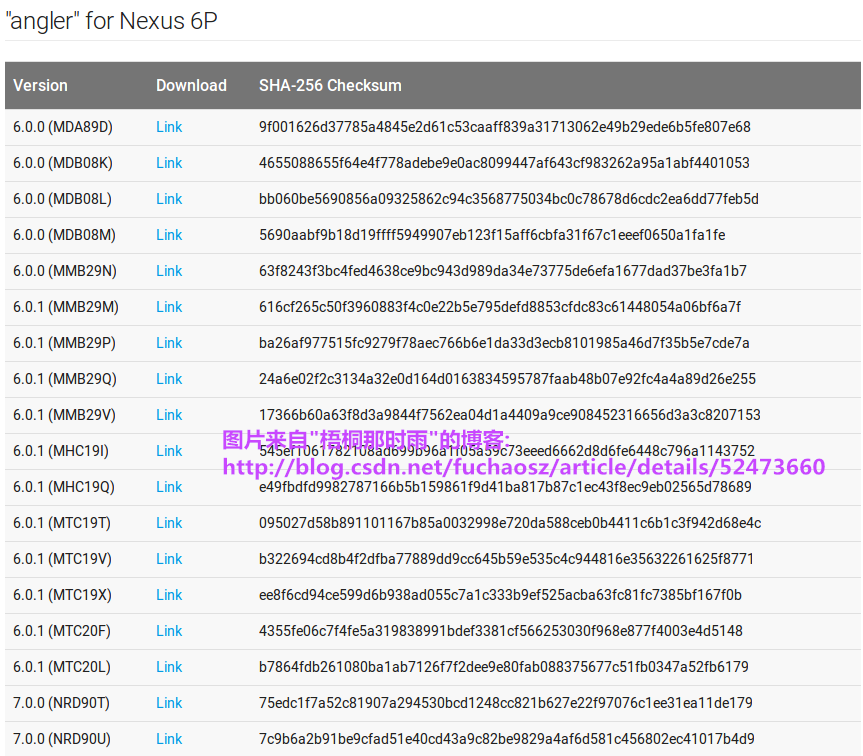Open the Link for 6.0.0 (MDB08L)

169,199
